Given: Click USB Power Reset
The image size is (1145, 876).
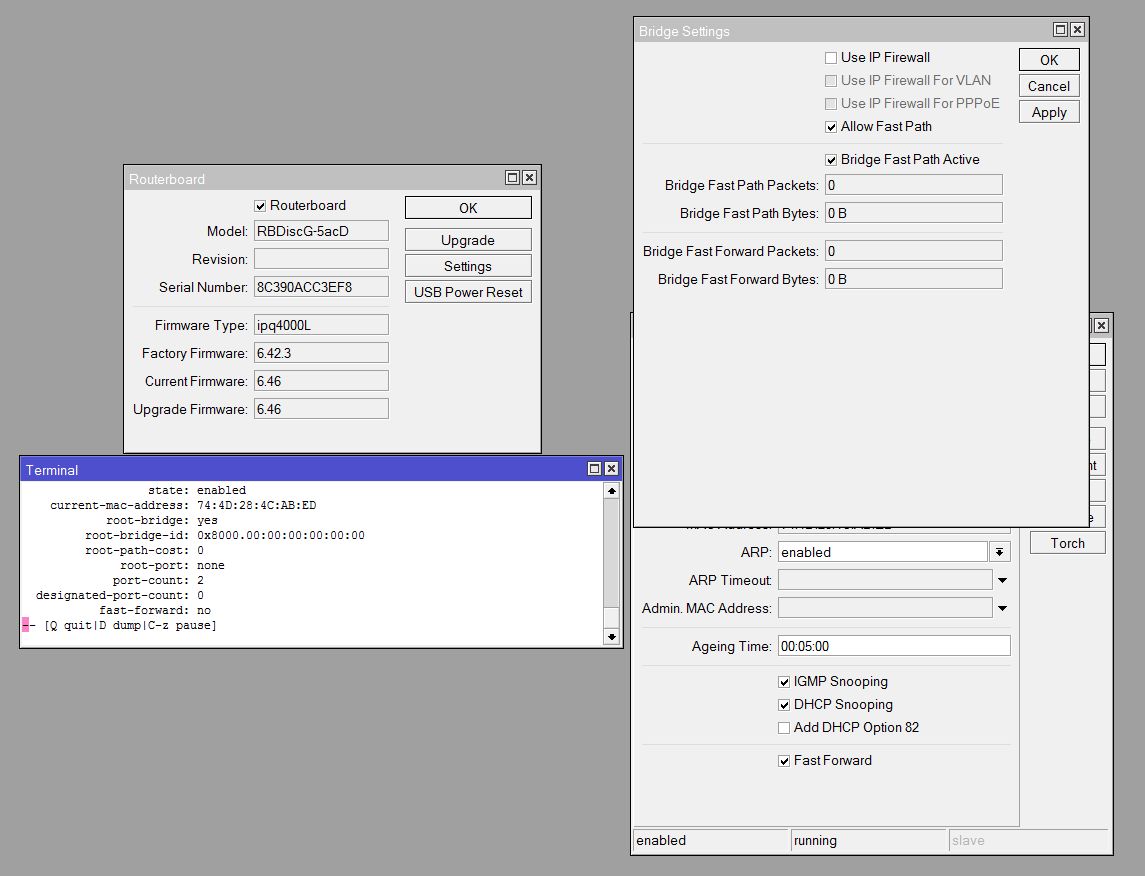Looking at the screenshot, I should tap(467, 292).
